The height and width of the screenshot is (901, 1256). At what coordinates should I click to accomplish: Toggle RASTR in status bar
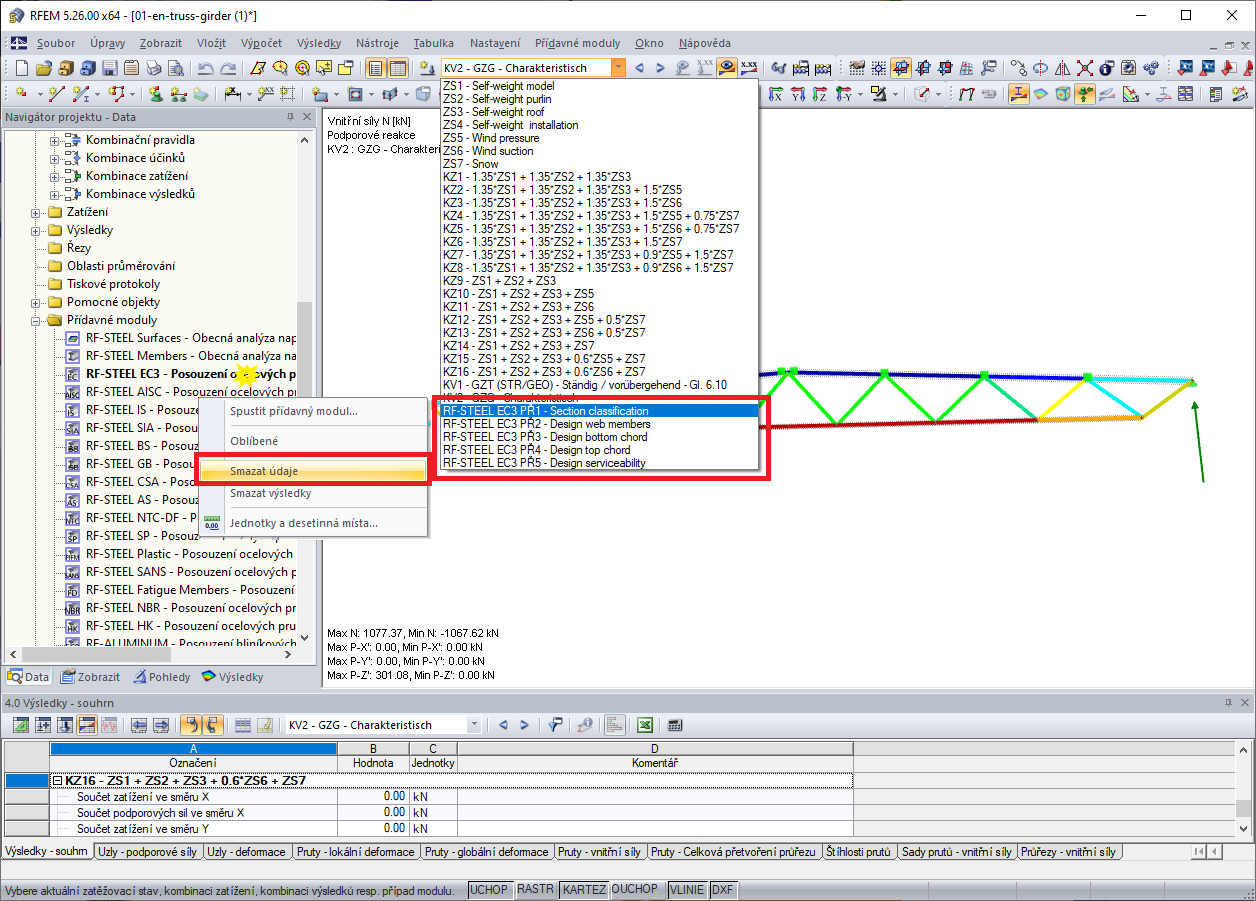(x=536, y=890)
